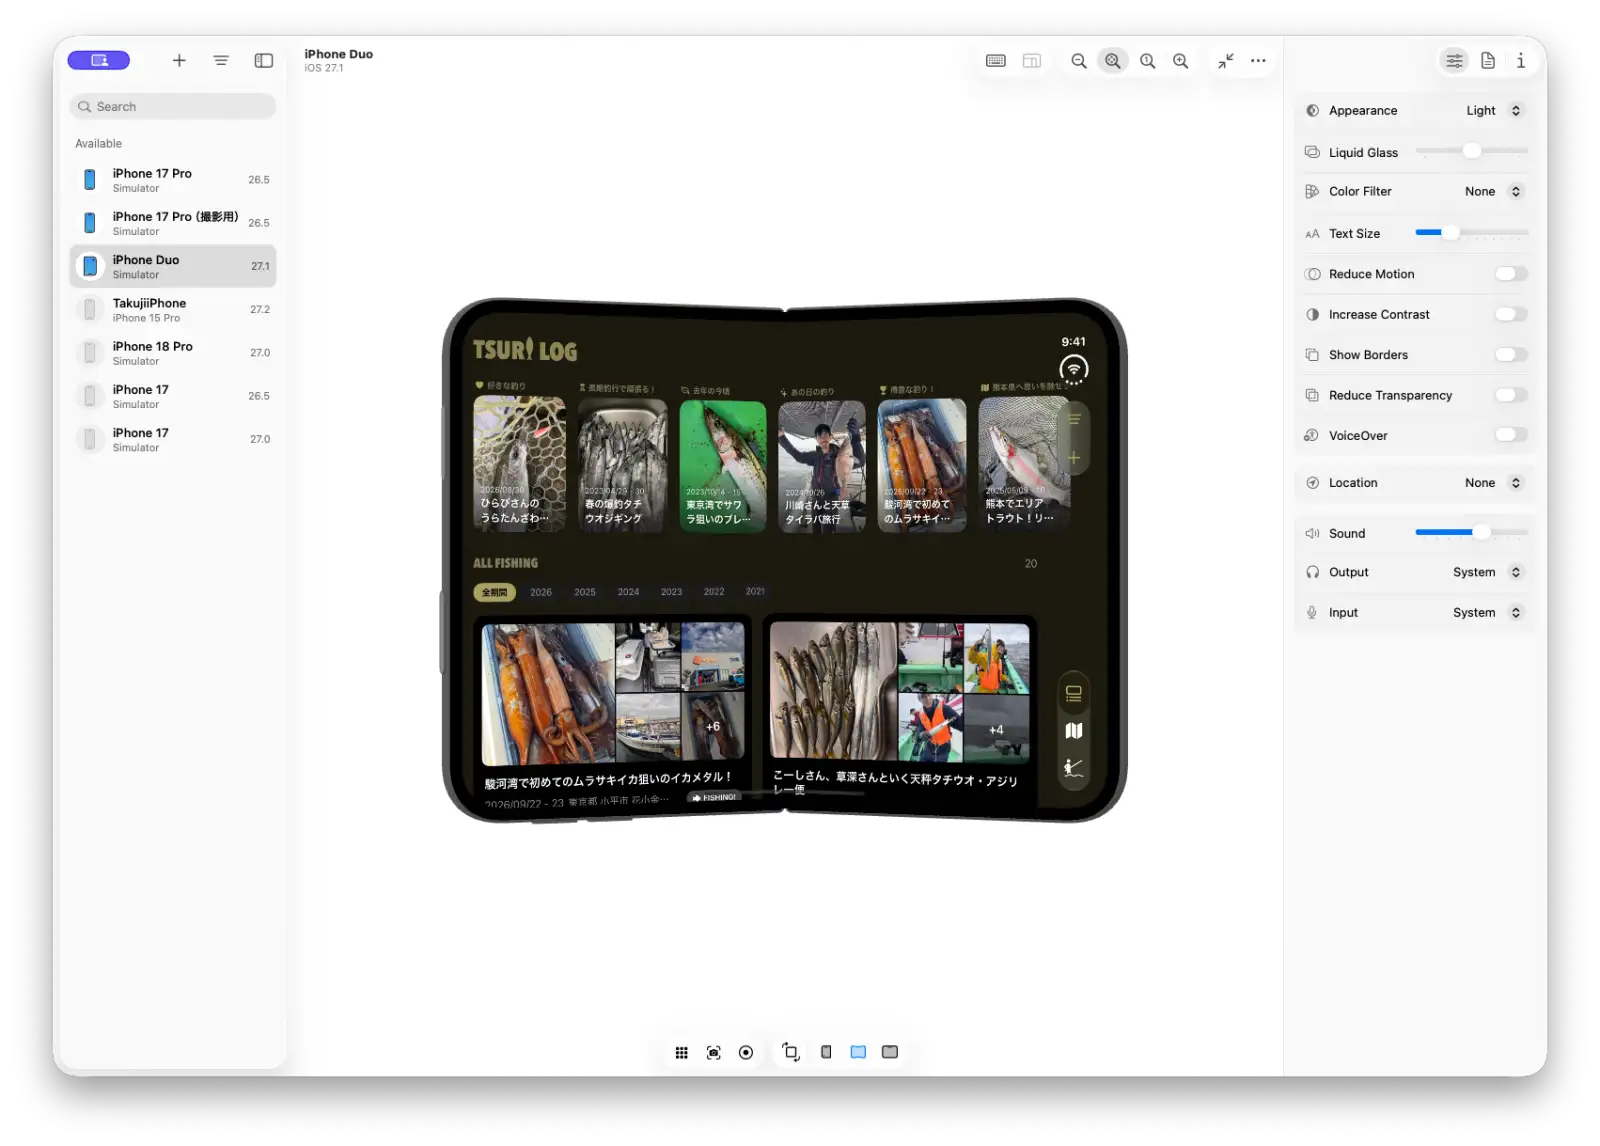The height and width of the screenshot is (1146, 1600).
Task: Click the actual size zoom magnifier
Action: click(1148, 61)
